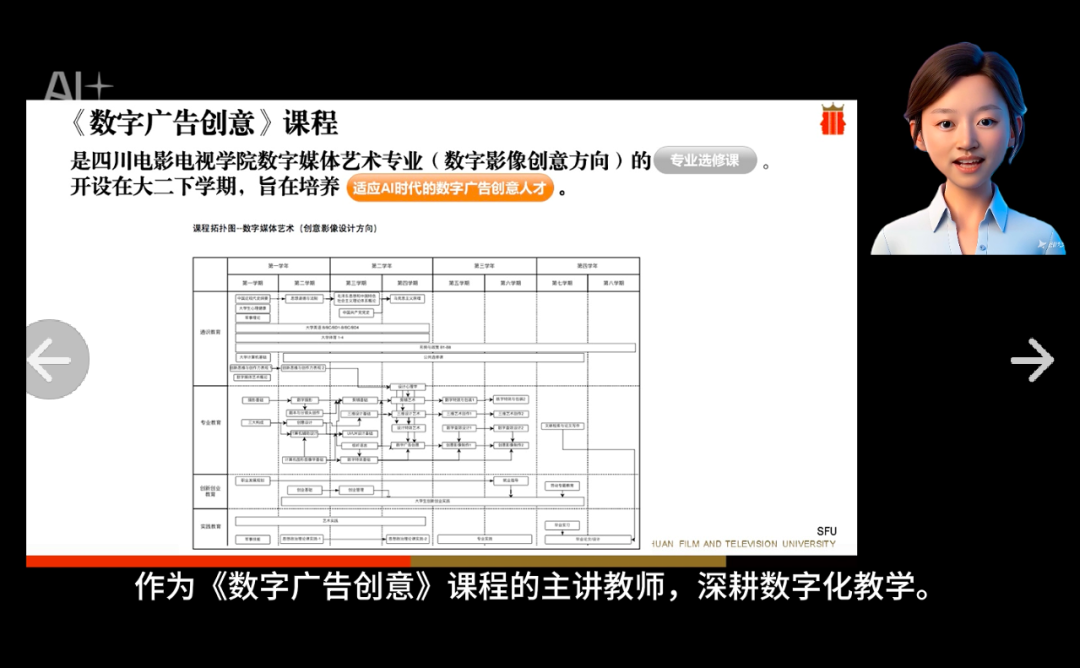Click the AI+ logo at top left
1080x668 pixels.
click(x=78, y=88)
